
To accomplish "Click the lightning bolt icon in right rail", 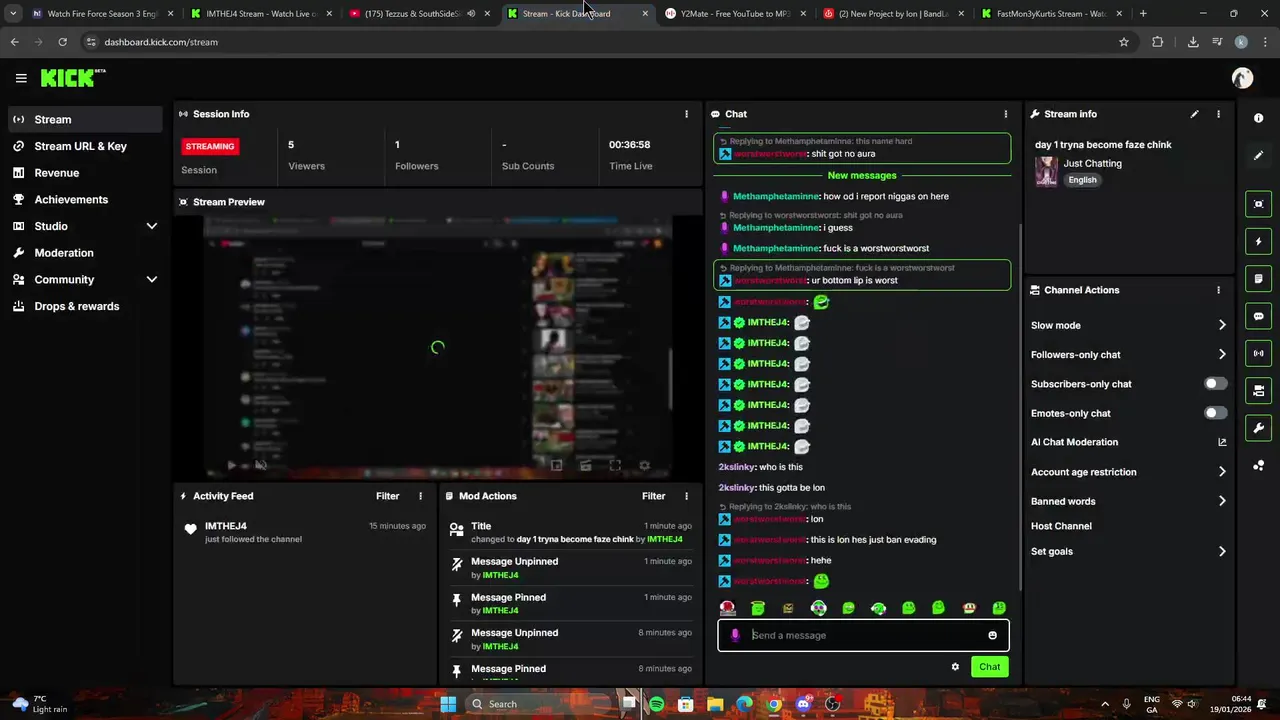I will coord(1258,241).
